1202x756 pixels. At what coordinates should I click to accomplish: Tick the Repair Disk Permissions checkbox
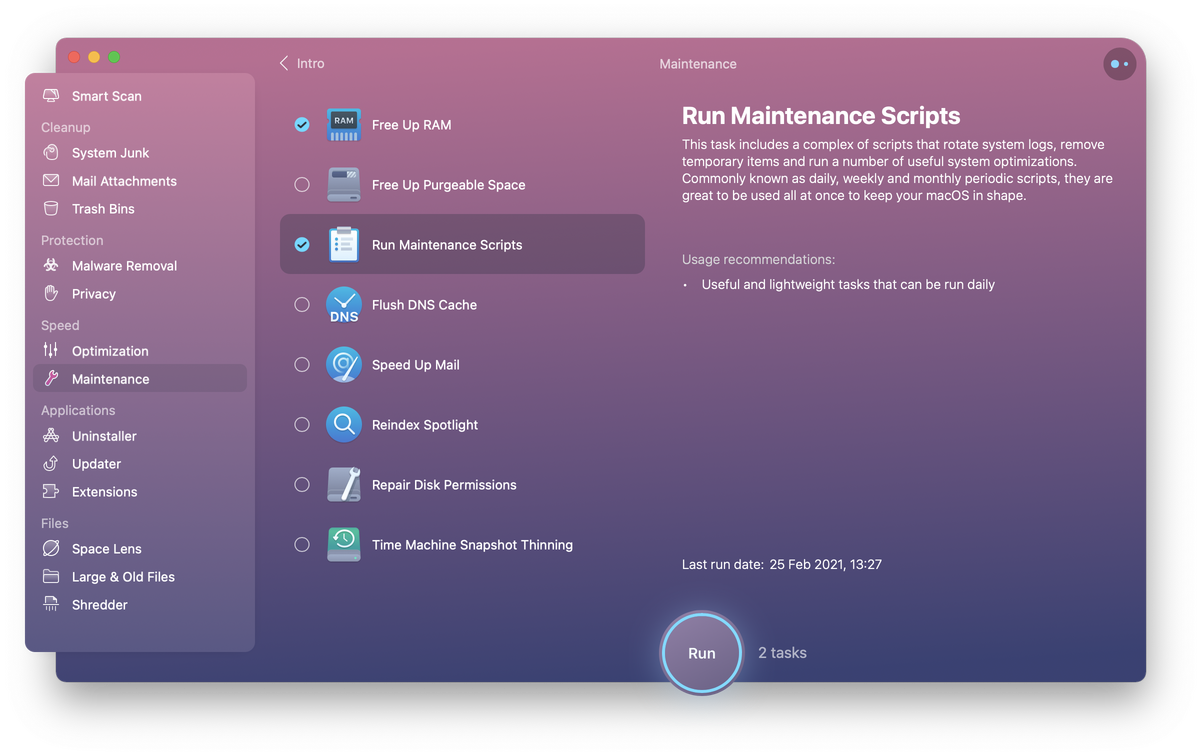point(302,485)
